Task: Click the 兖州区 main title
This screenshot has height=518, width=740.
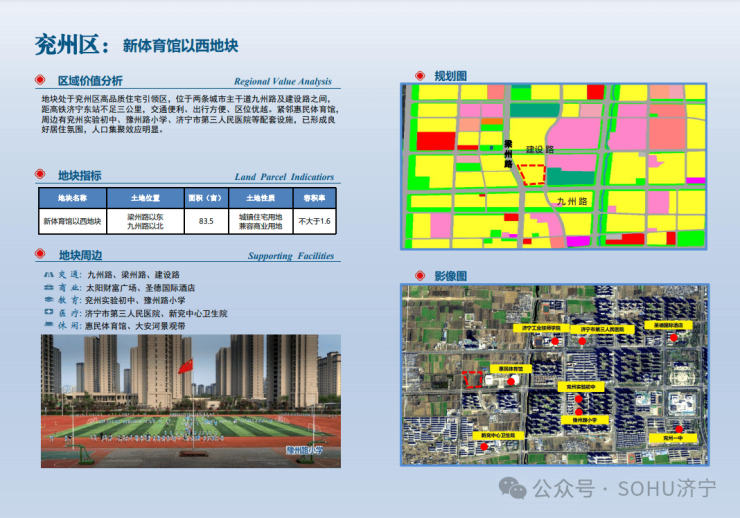Action: (72, 45)
